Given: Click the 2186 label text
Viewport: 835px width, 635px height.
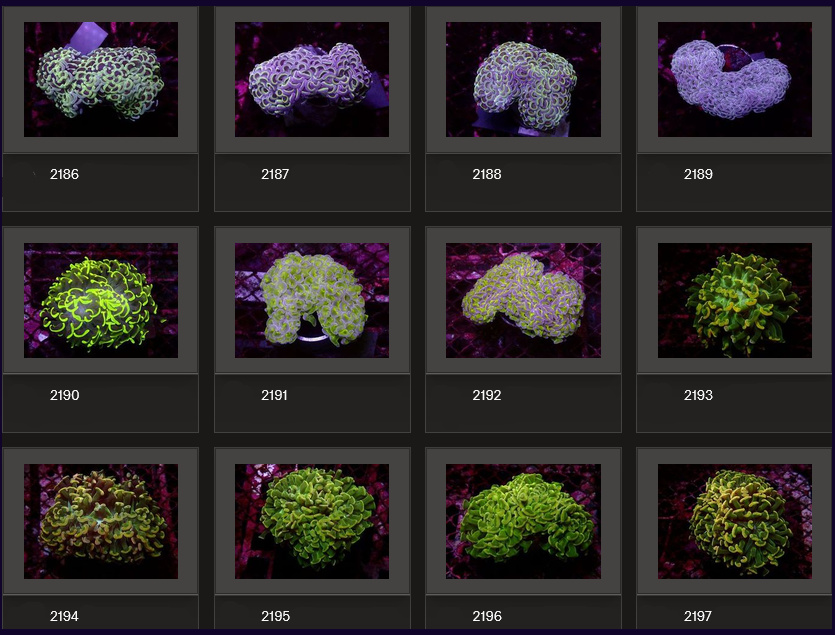Looking at the screenshot, I should pyautogui.click(x=64, y=174).
